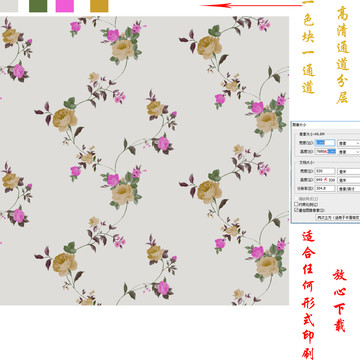Click the pixel height field in Image Size

[x=325, y=151]
